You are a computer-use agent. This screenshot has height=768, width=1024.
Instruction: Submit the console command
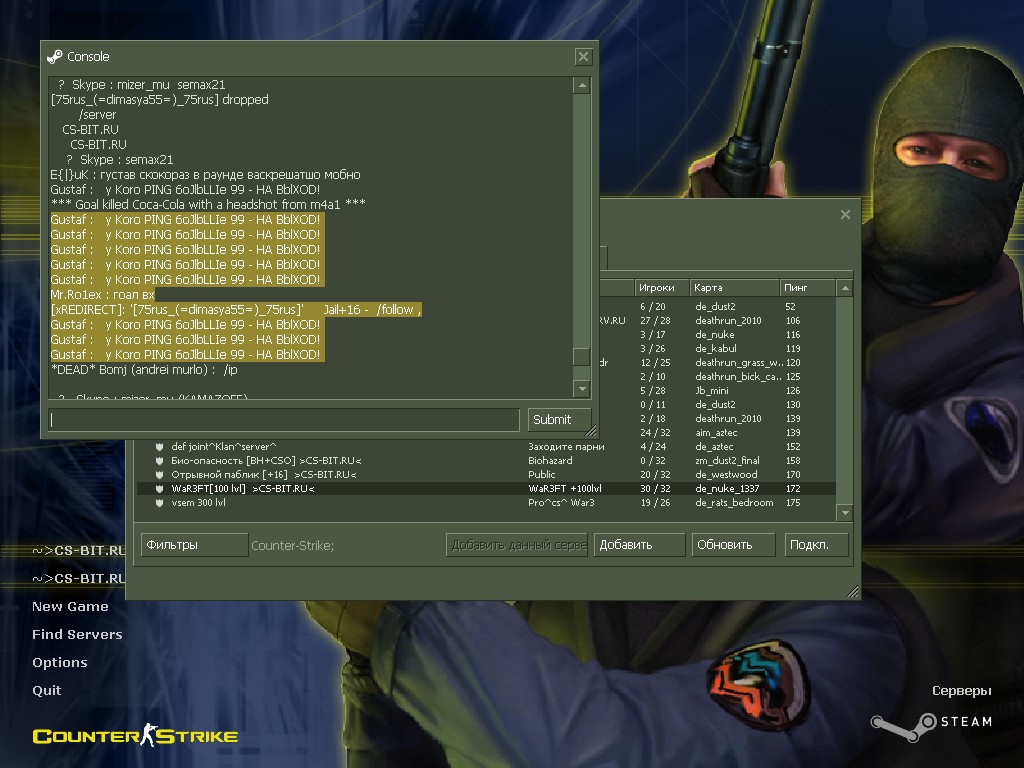point(559,420)
